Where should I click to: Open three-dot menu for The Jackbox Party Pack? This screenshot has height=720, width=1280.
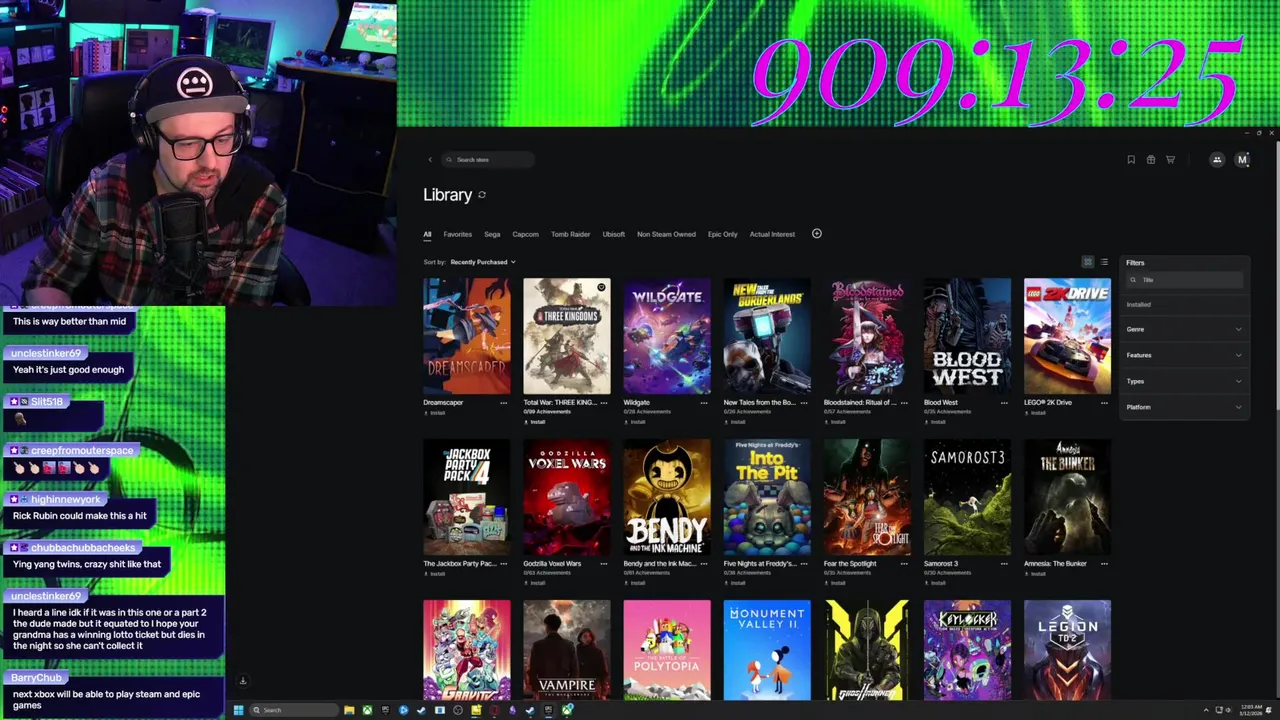pyautogui.click(x=503, y=564)
